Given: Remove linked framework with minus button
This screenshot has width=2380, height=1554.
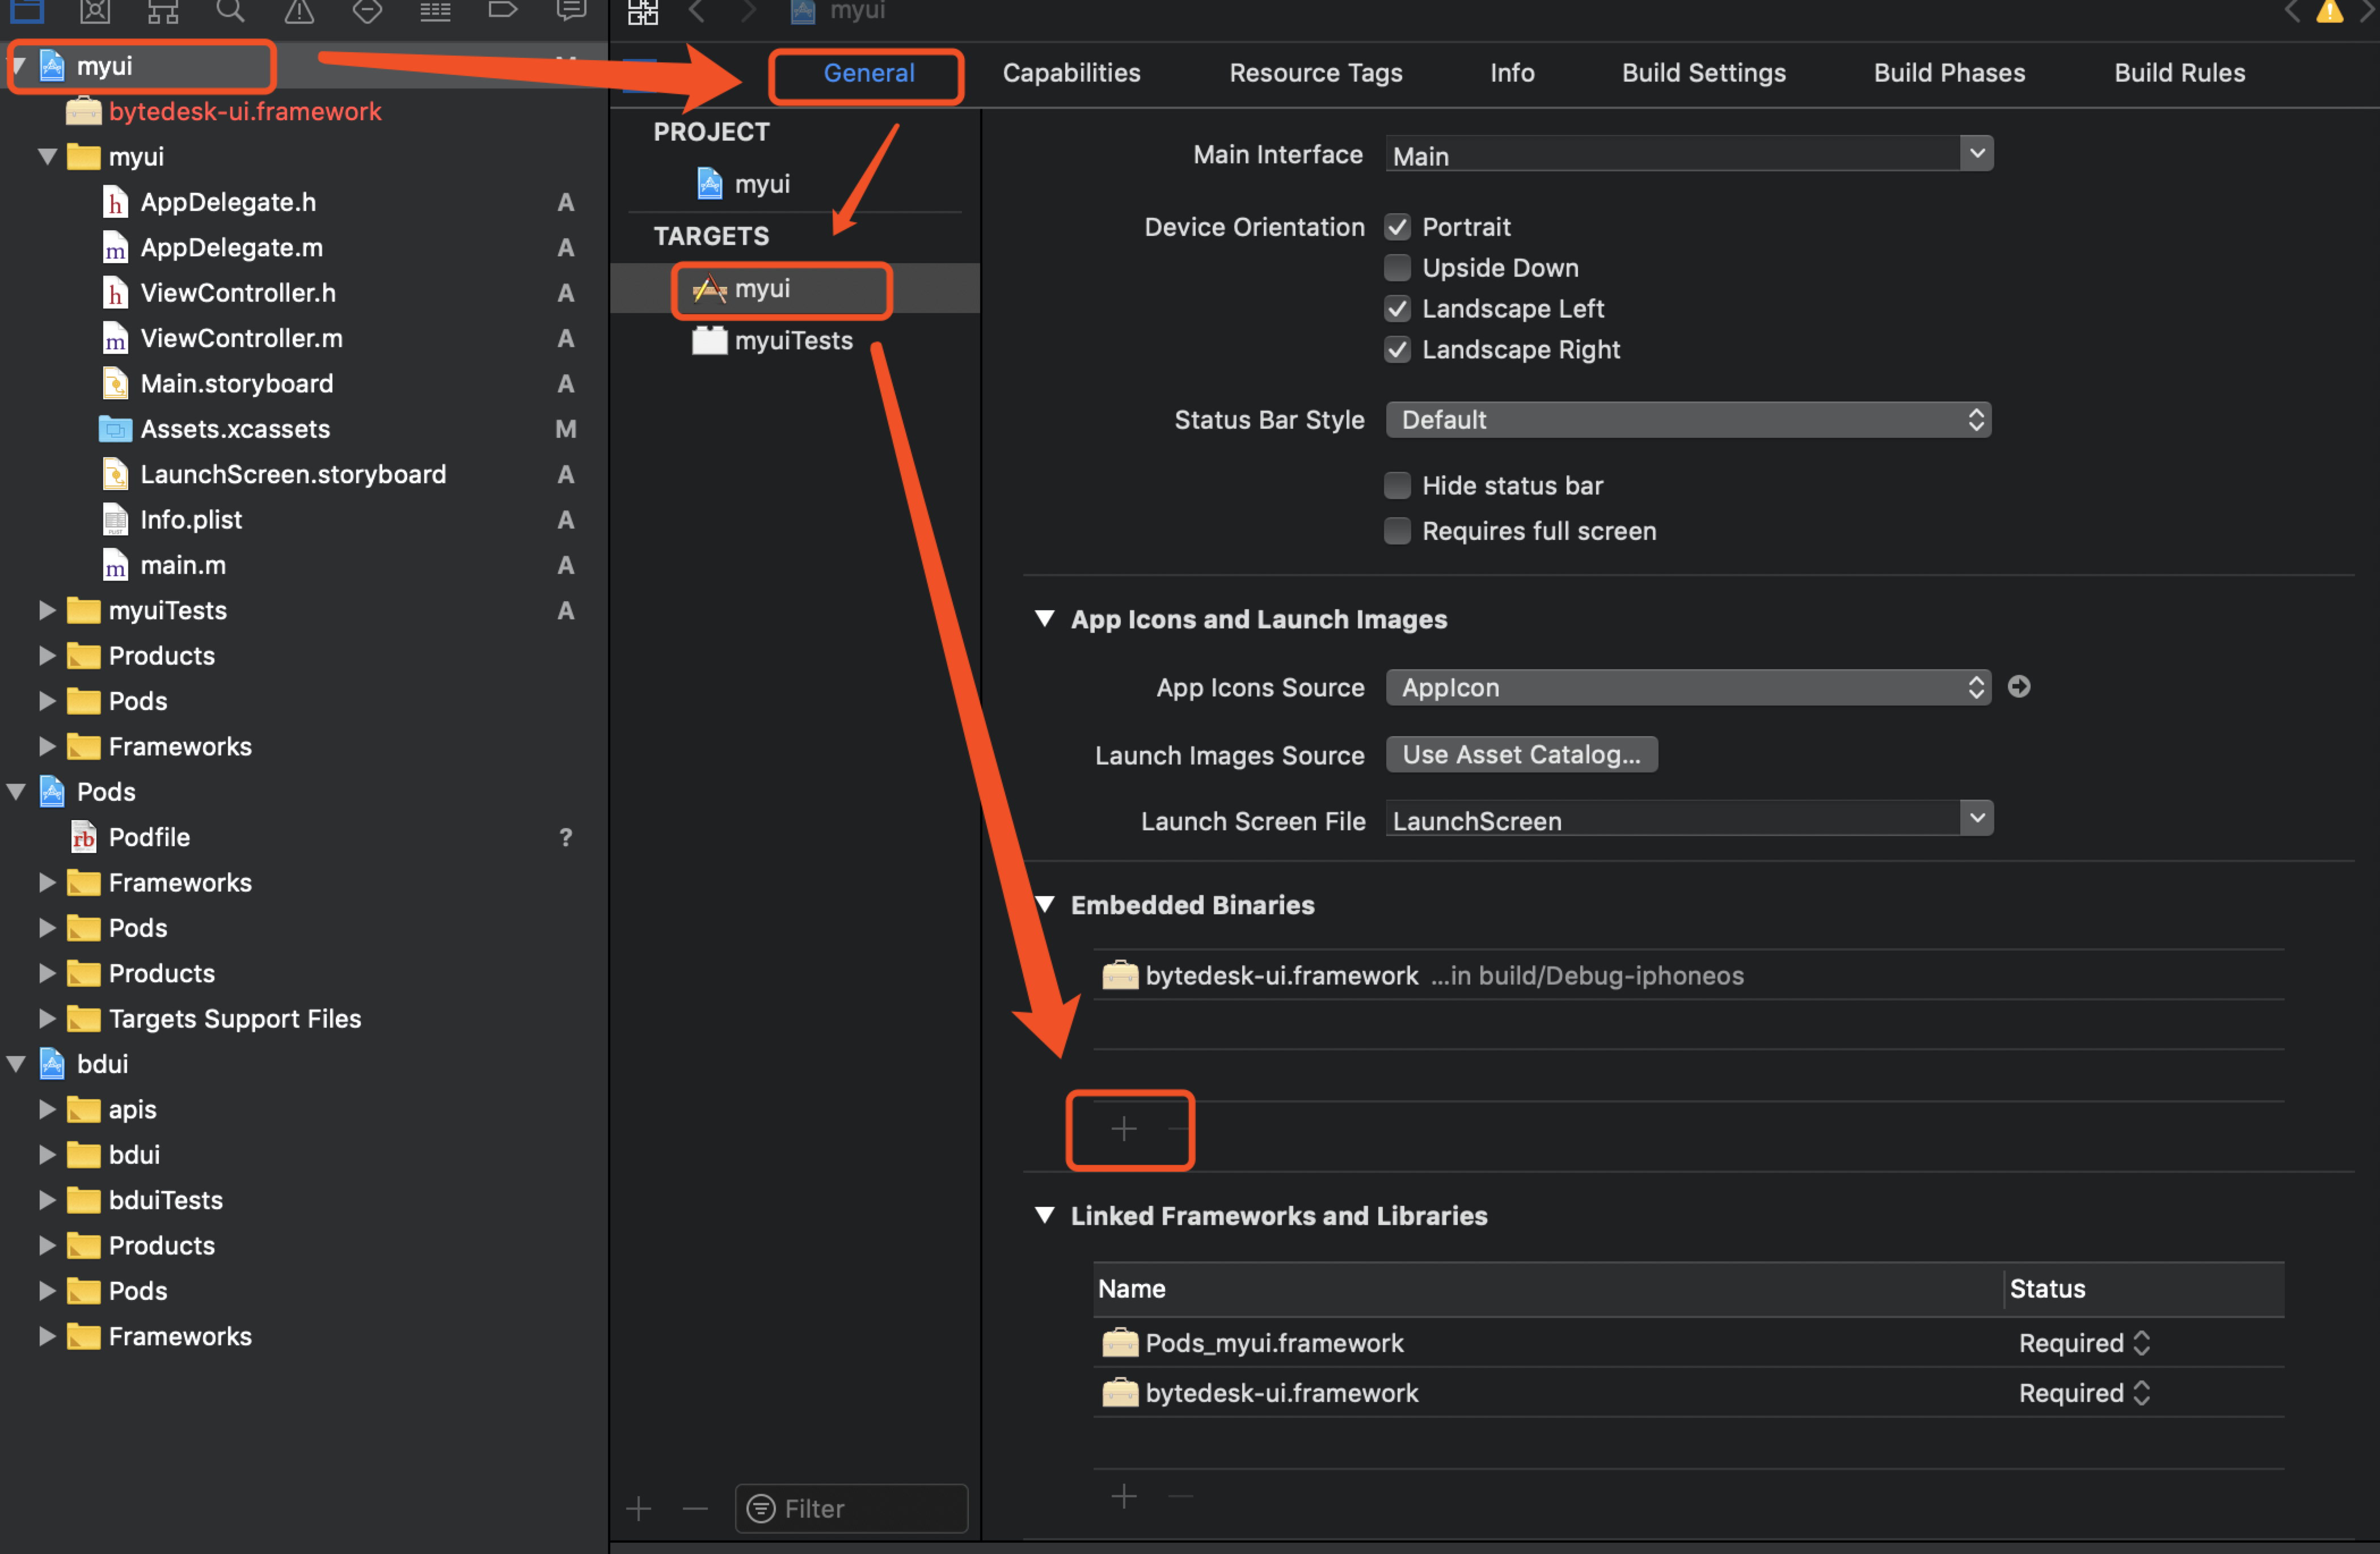Looking at the screenshot, I should click(x=1181, y=1496).
